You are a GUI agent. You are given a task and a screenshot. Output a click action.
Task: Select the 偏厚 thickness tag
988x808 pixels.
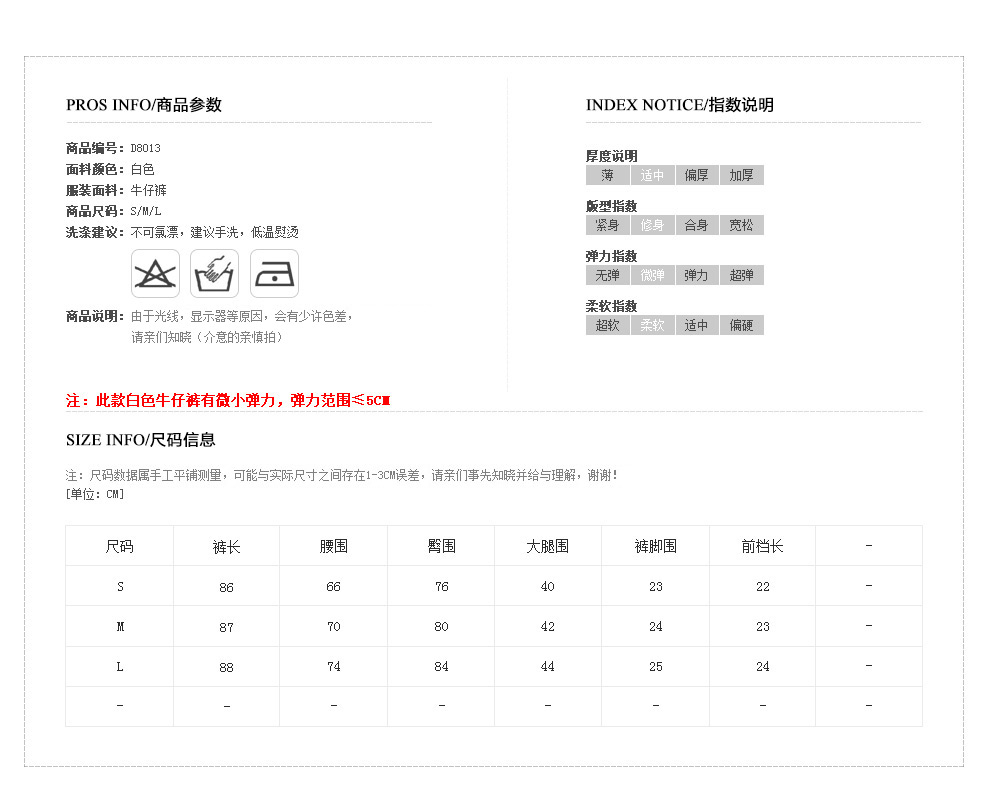697,175
